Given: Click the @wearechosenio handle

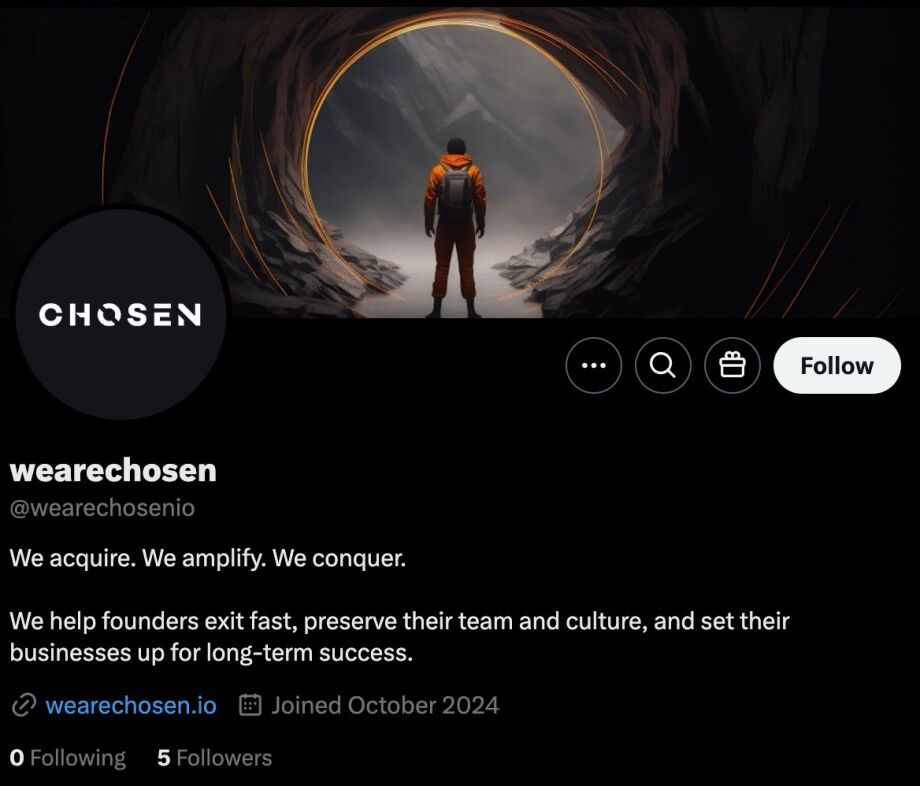Looking at the screenshot, I should 102,508.
